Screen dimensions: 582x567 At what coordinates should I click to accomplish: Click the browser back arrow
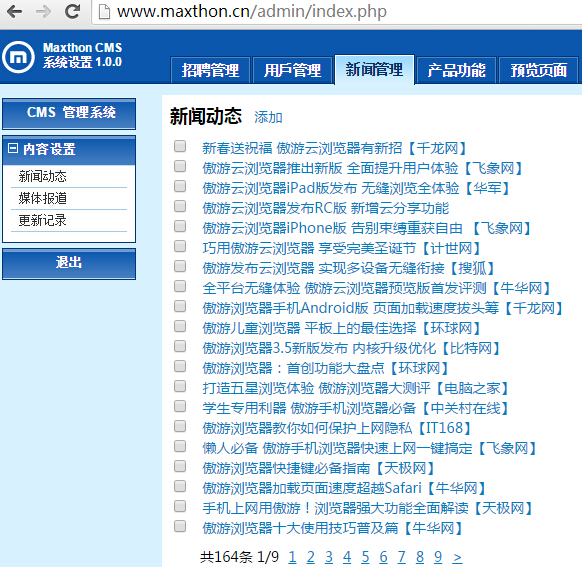point(14,12)
